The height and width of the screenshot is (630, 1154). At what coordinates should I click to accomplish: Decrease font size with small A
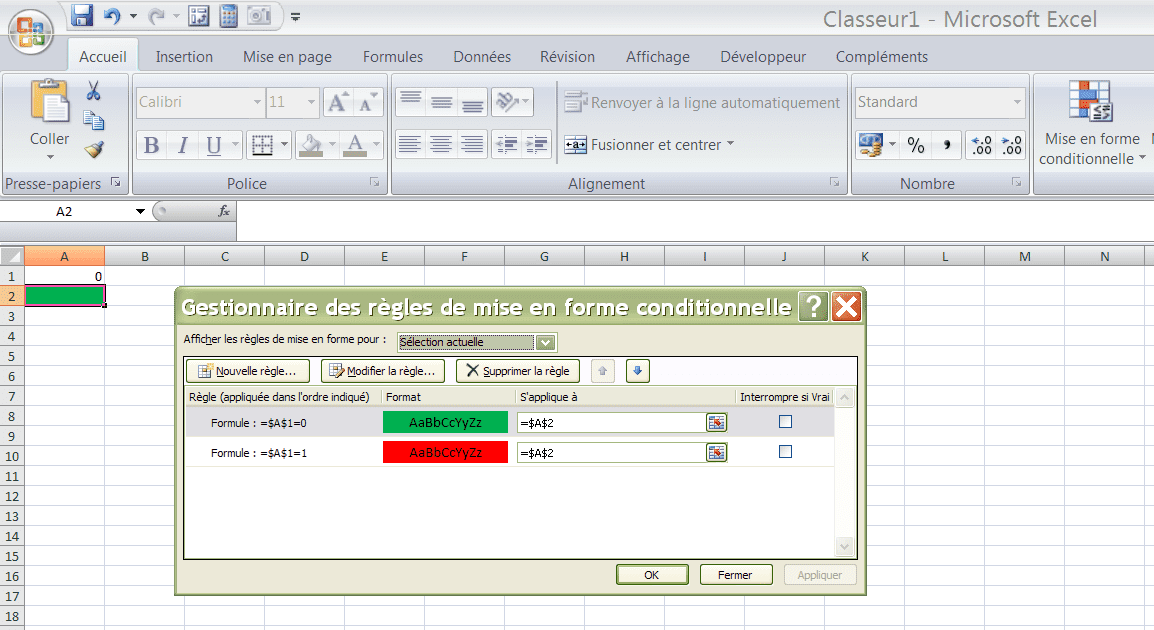tap(367, 102)
